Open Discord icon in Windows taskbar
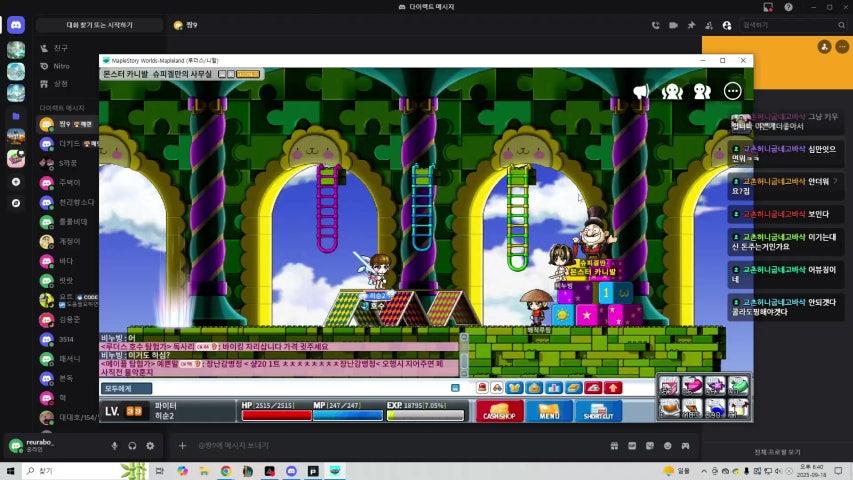The height and width of the screenshot is (480, 853). 292,471
